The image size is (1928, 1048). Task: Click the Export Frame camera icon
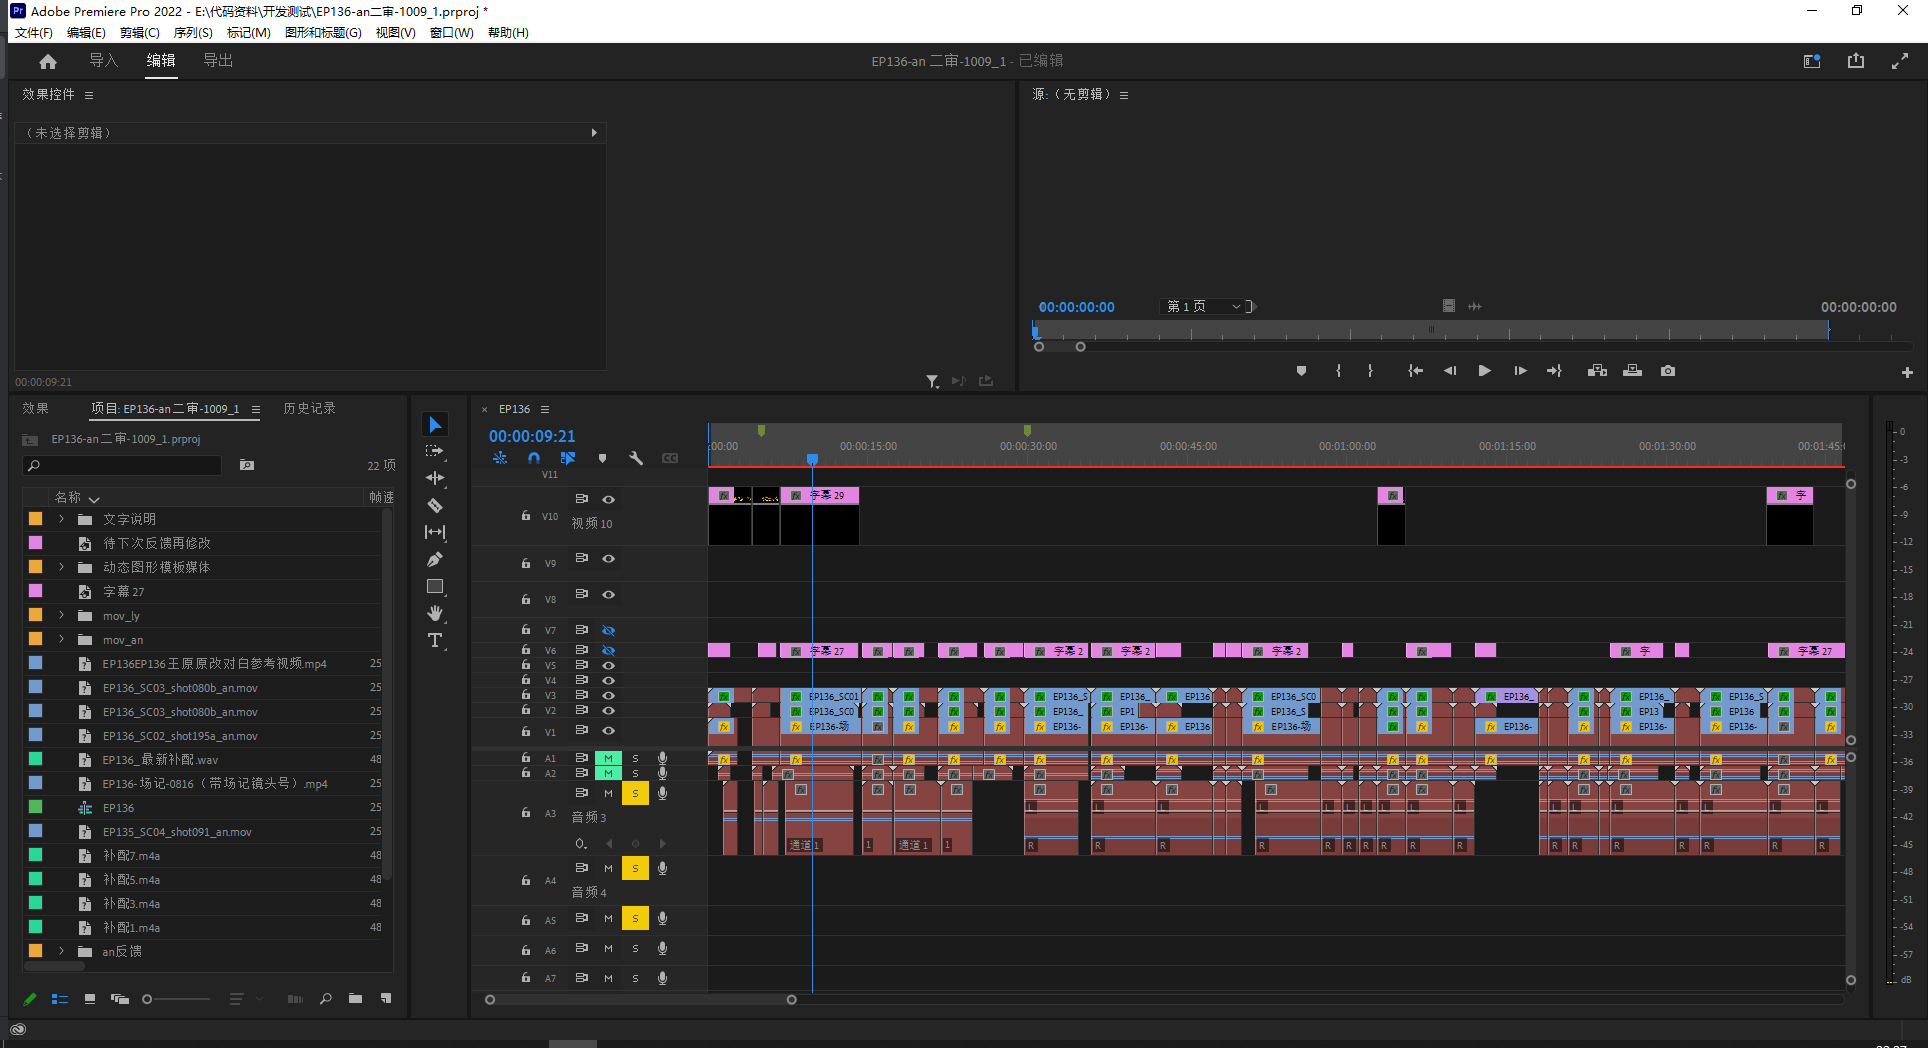click(x=1668, y=371)
